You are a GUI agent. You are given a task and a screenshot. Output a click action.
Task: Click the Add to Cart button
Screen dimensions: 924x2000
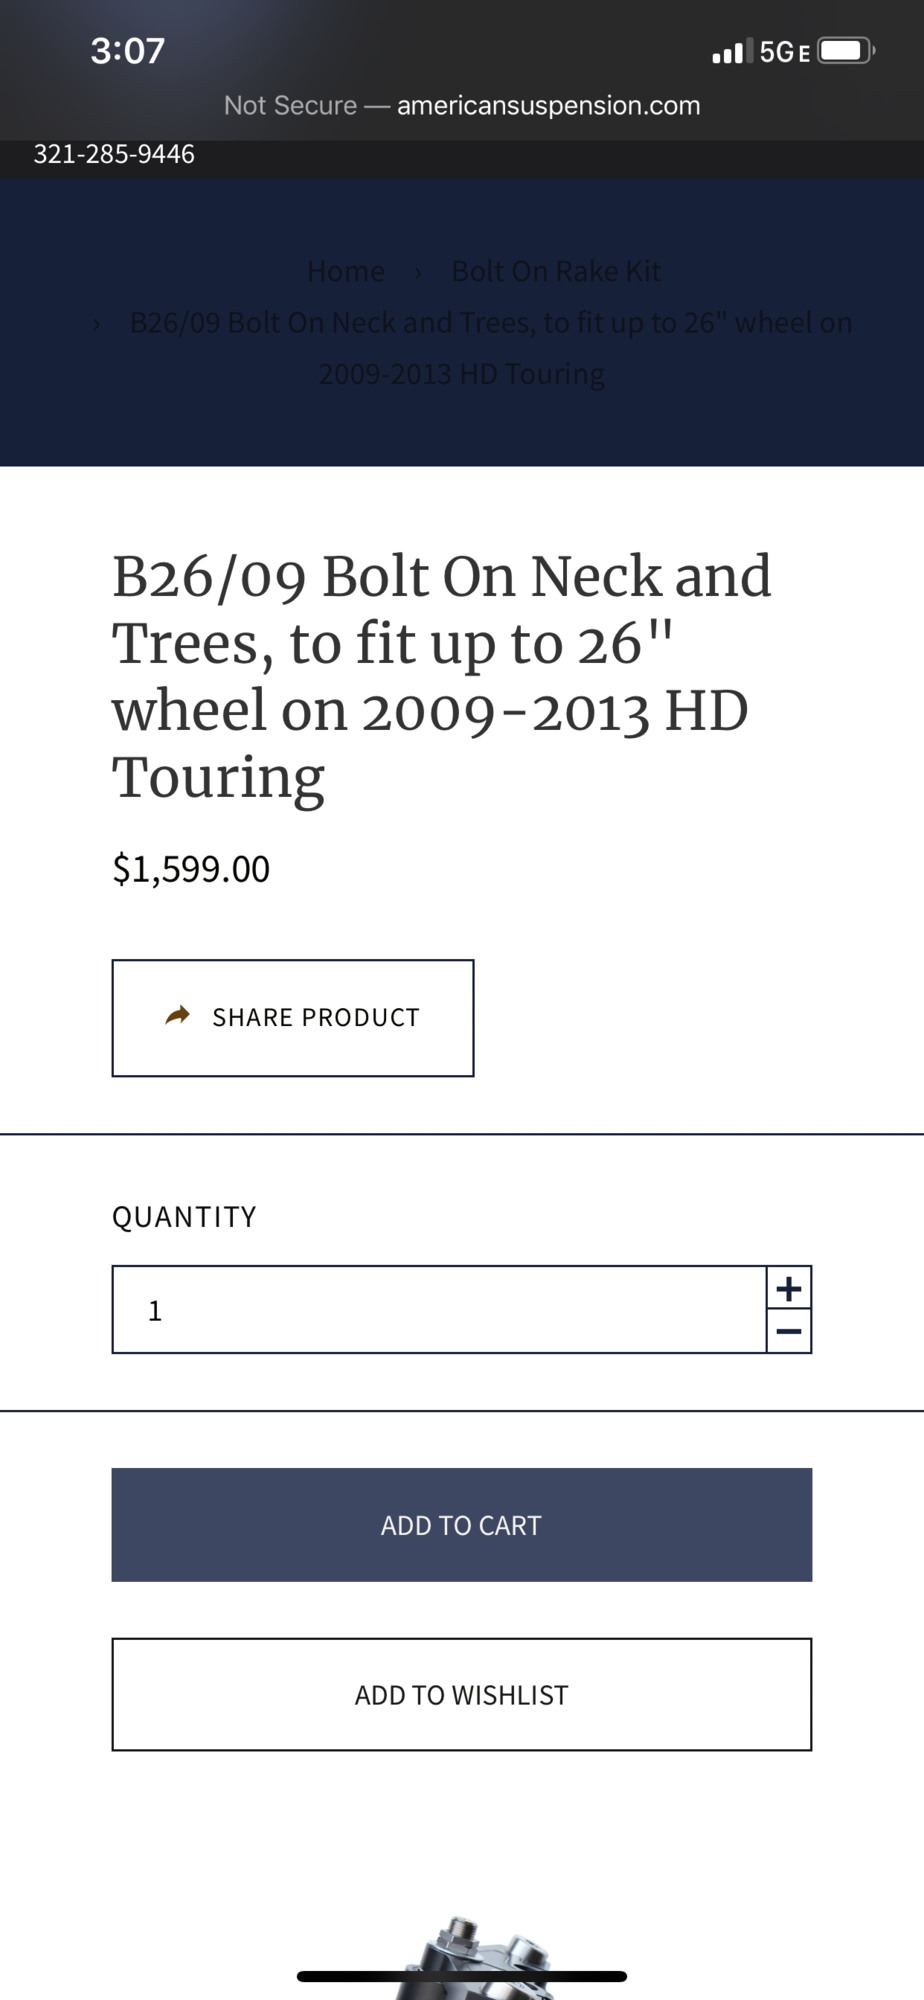coord(461,1525)
